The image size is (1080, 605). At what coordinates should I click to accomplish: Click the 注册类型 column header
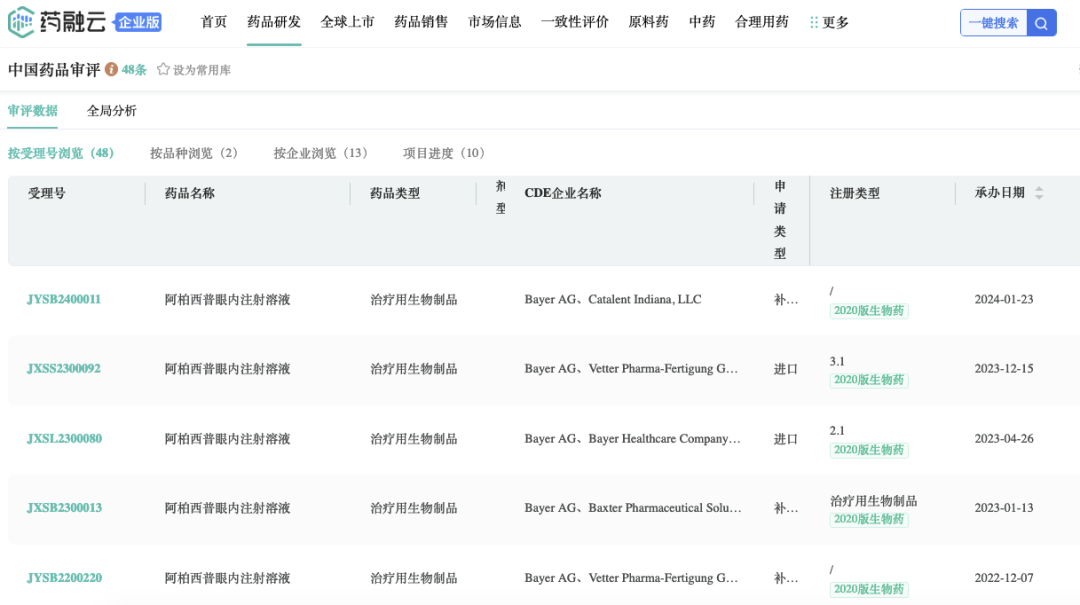pyautogui.click(x=855, y=194)
